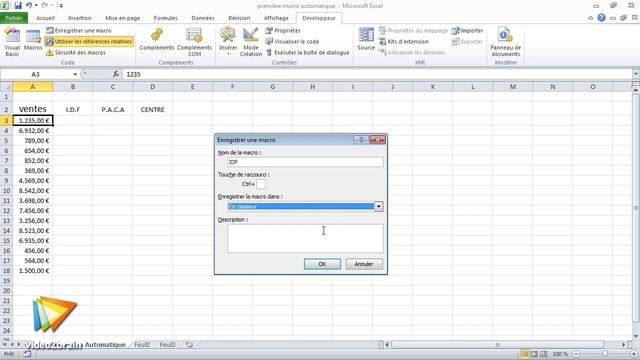Switch to the Données tab
Viewport: 640px width, 360px height.
[x=202, y=18]
